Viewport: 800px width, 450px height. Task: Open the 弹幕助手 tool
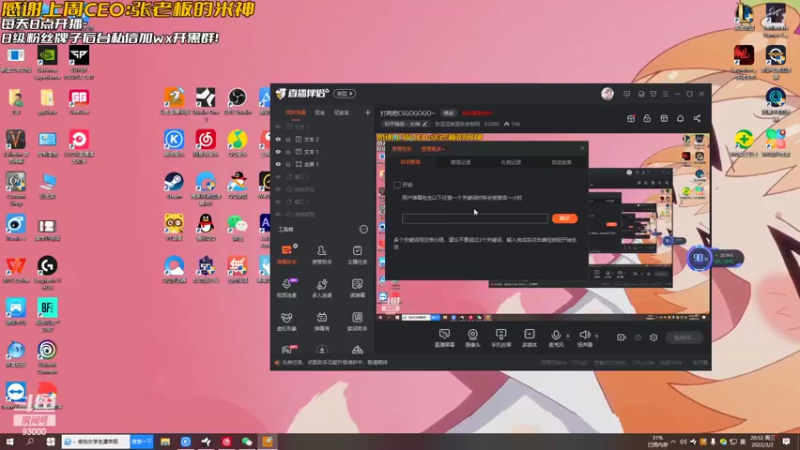(x=286, y=254)
